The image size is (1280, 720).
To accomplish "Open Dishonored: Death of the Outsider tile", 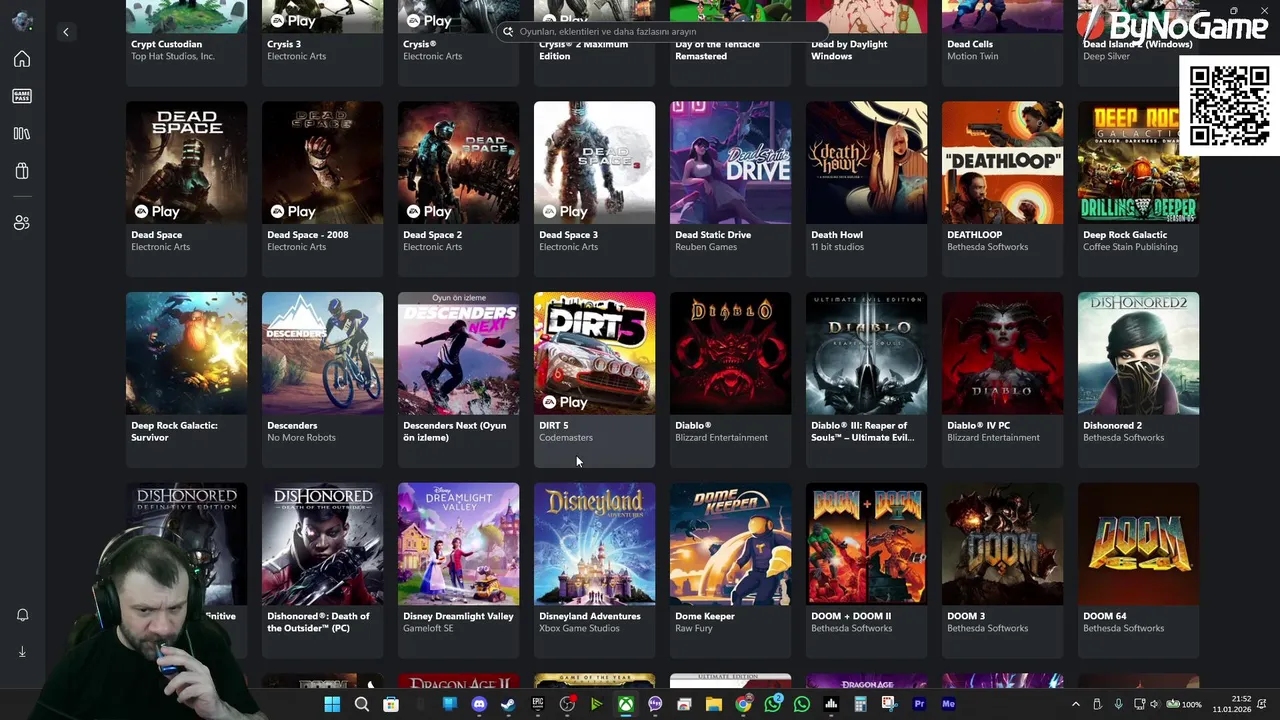I will 322,570.
